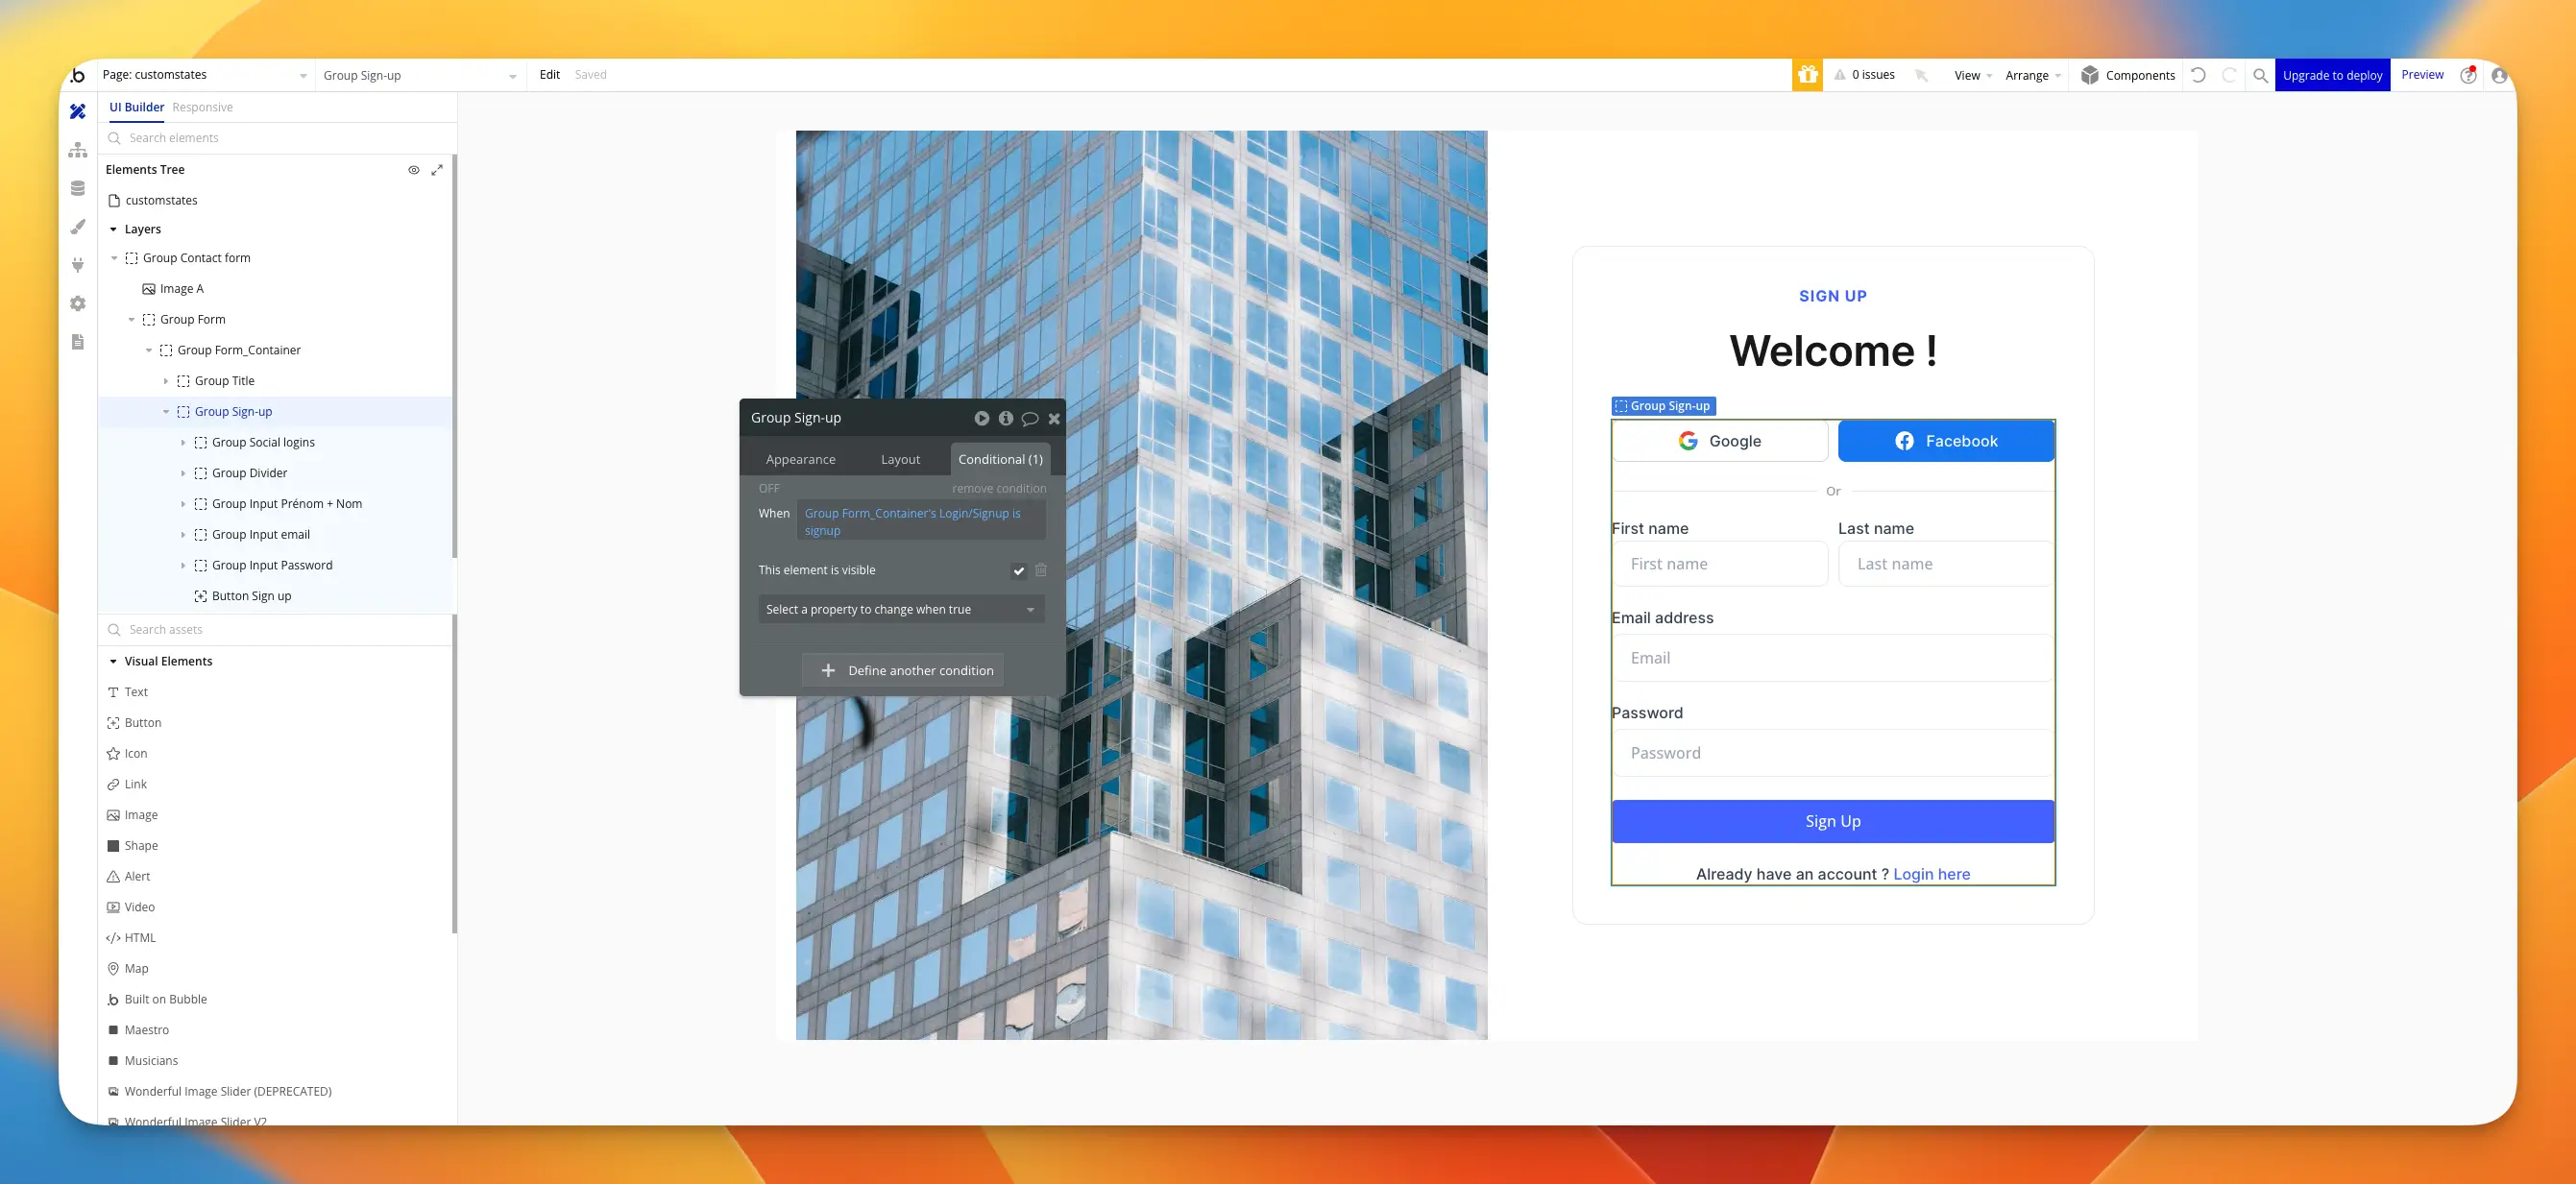Image resolution: width=2576 pixels, height=1184 pixels.
Task: Click the info icon on Group Sign-up panel
Action: 1006,417
